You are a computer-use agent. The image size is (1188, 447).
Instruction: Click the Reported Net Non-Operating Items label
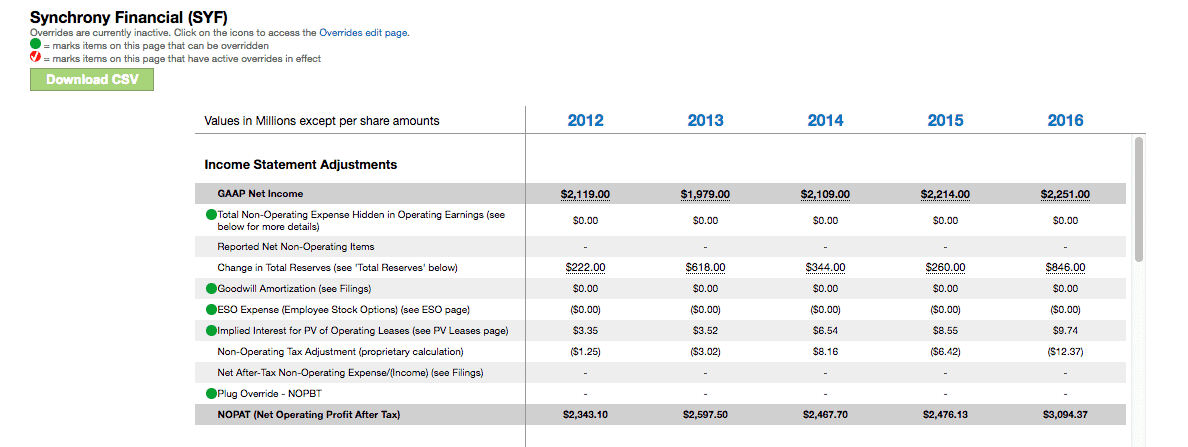point(295,246)
